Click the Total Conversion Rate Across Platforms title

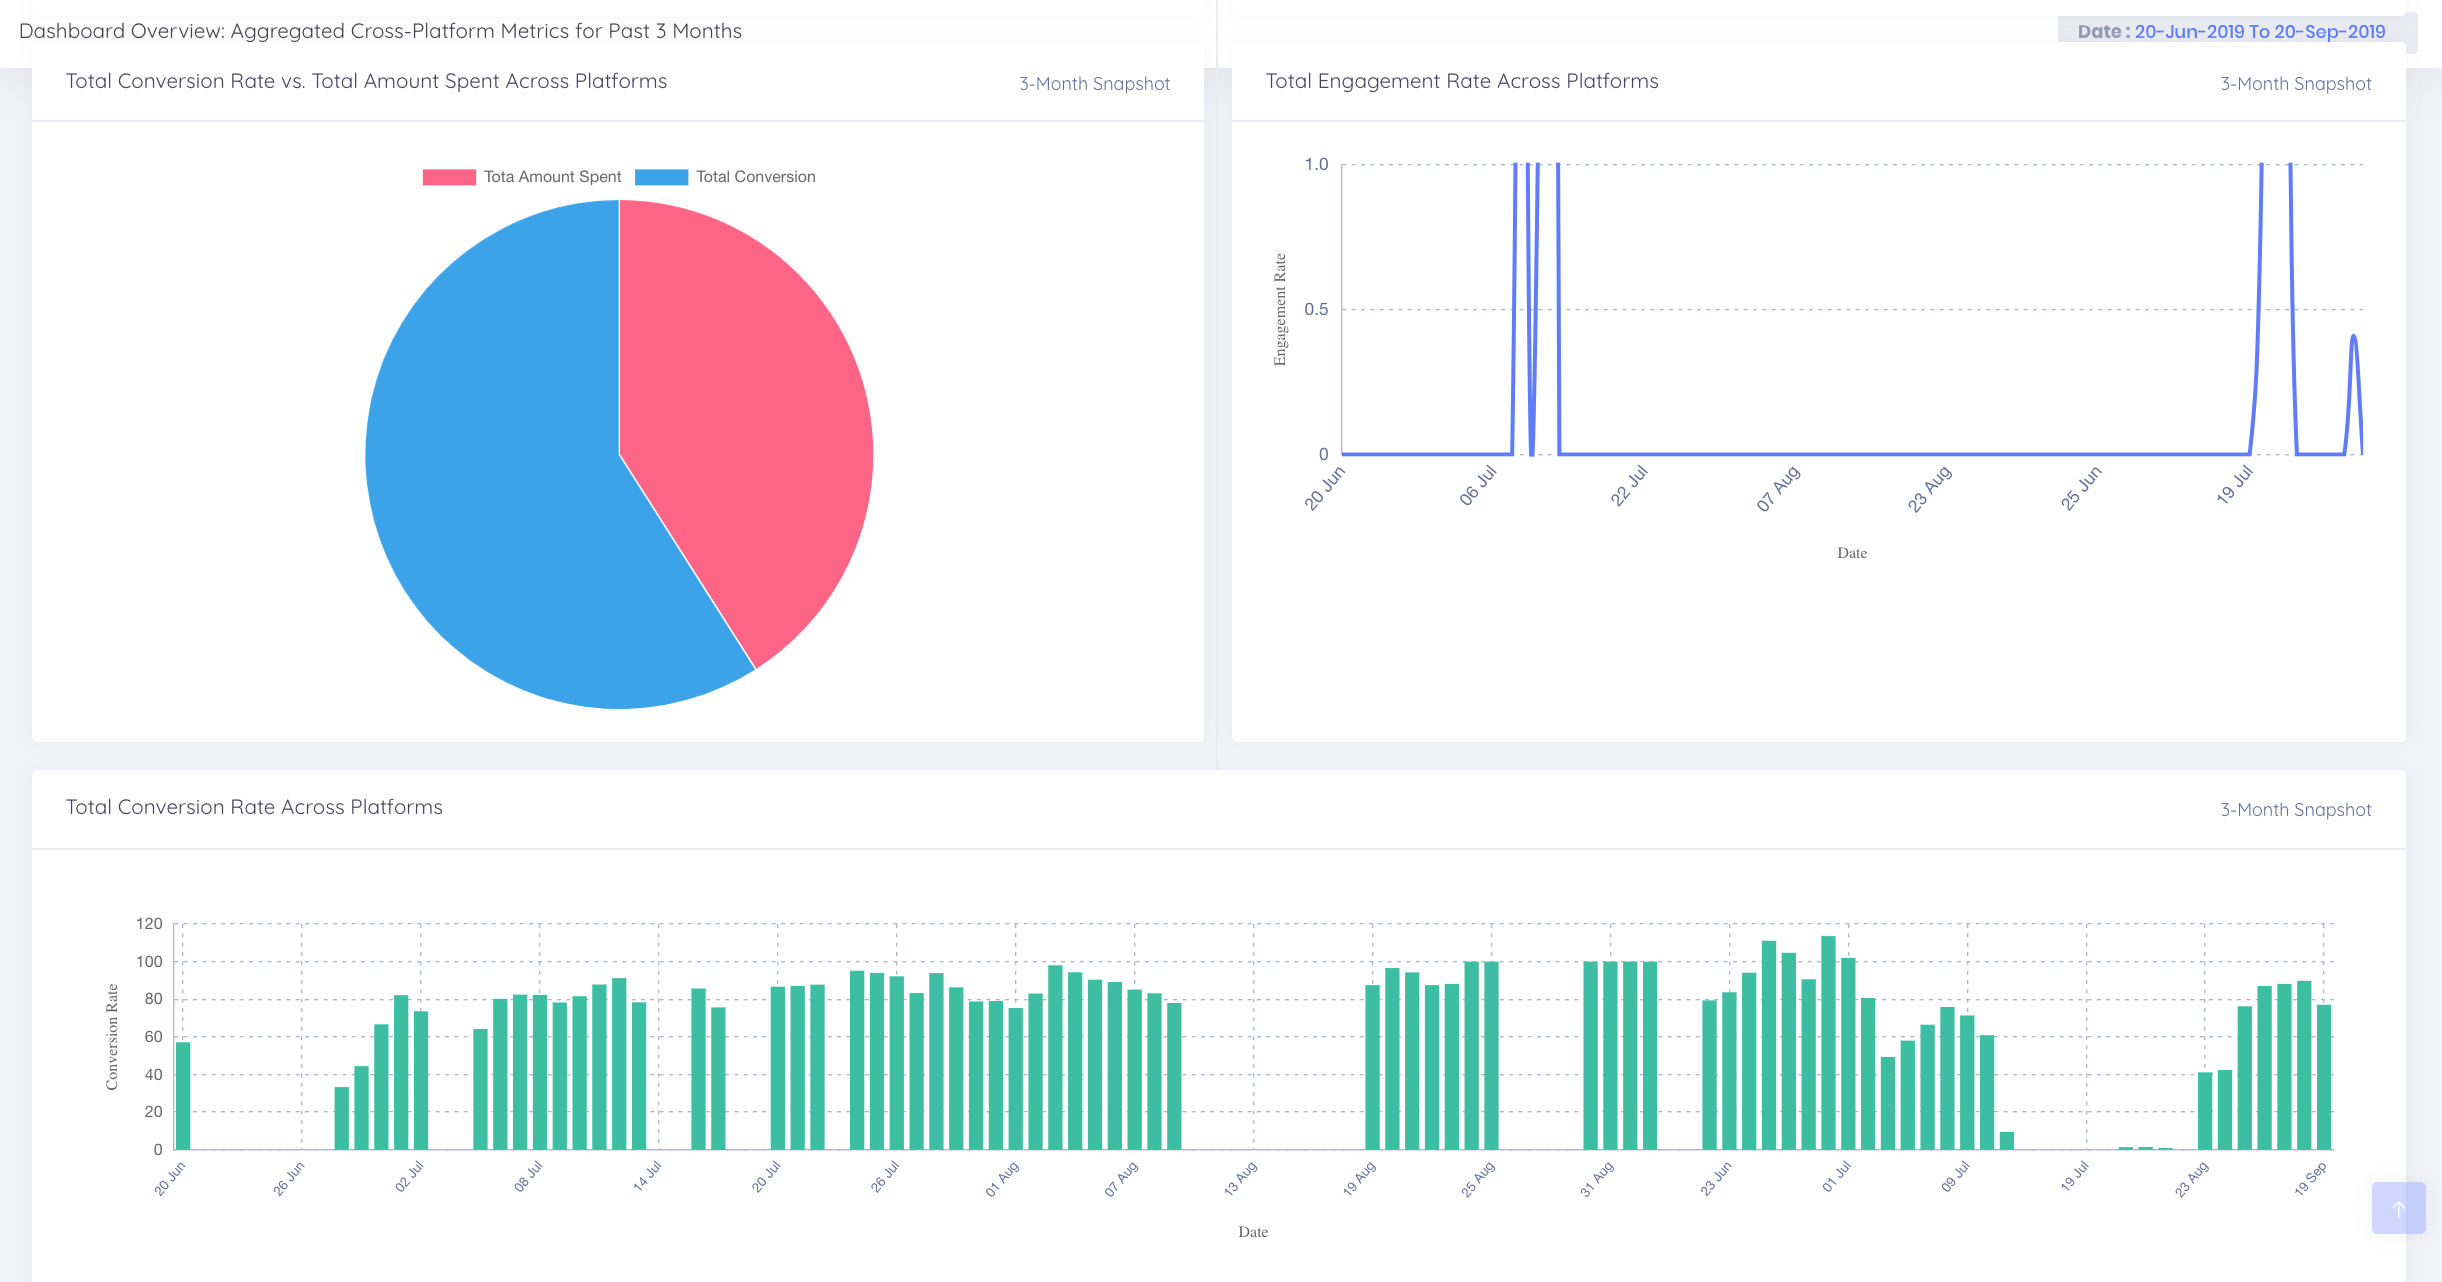click(254, 807)
